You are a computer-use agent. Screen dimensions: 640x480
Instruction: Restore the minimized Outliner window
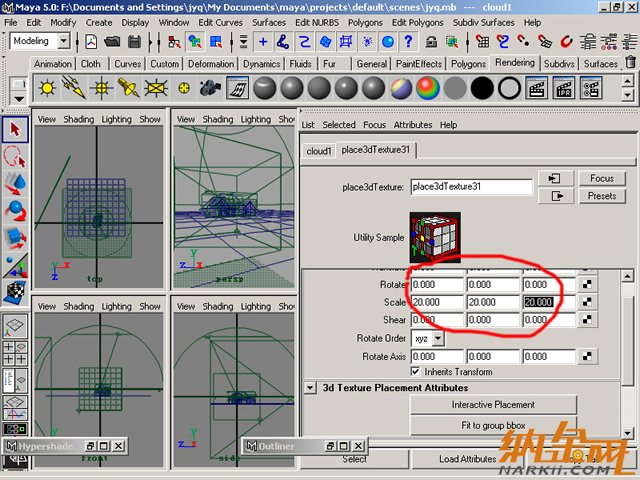click(330, 446)
